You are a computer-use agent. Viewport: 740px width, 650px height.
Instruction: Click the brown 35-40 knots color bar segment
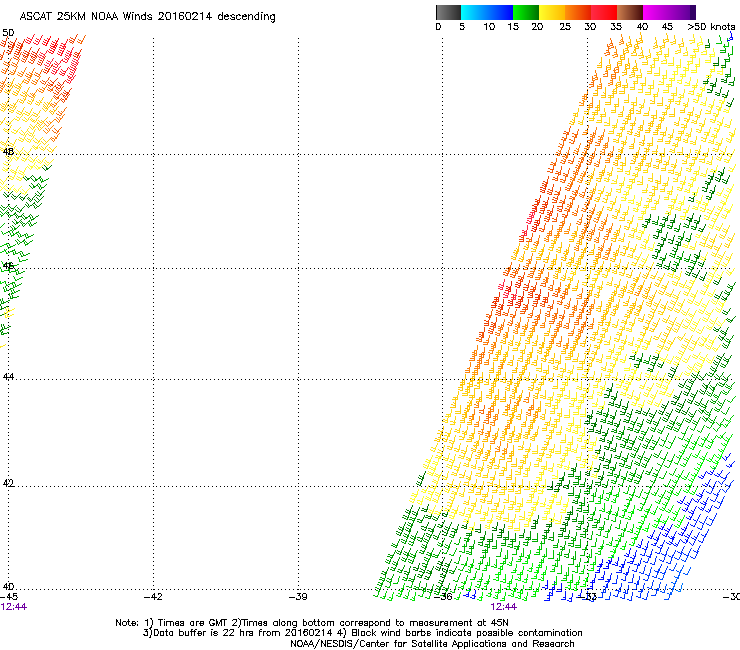coord(630,12)
